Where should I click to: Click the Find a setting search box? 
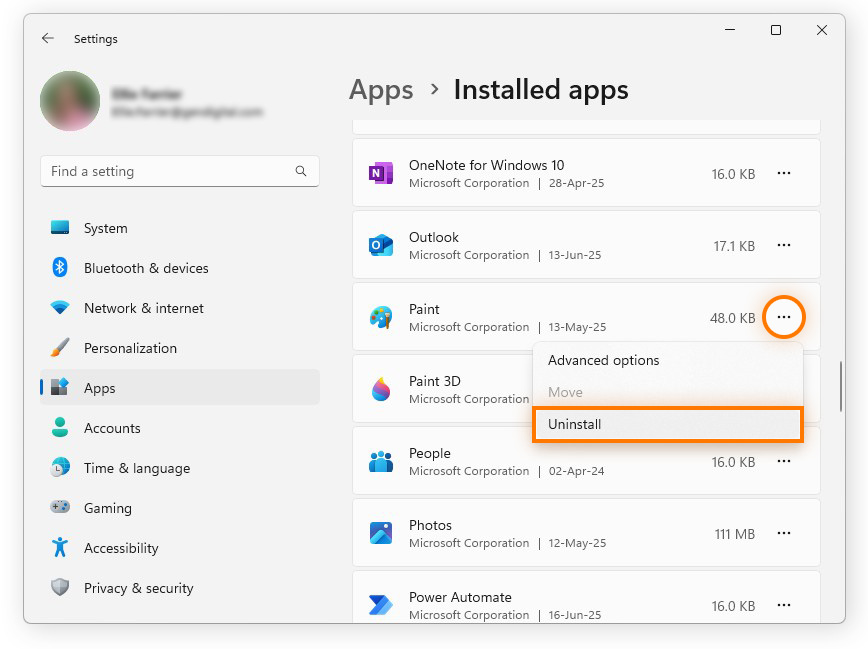pos(179,172)
